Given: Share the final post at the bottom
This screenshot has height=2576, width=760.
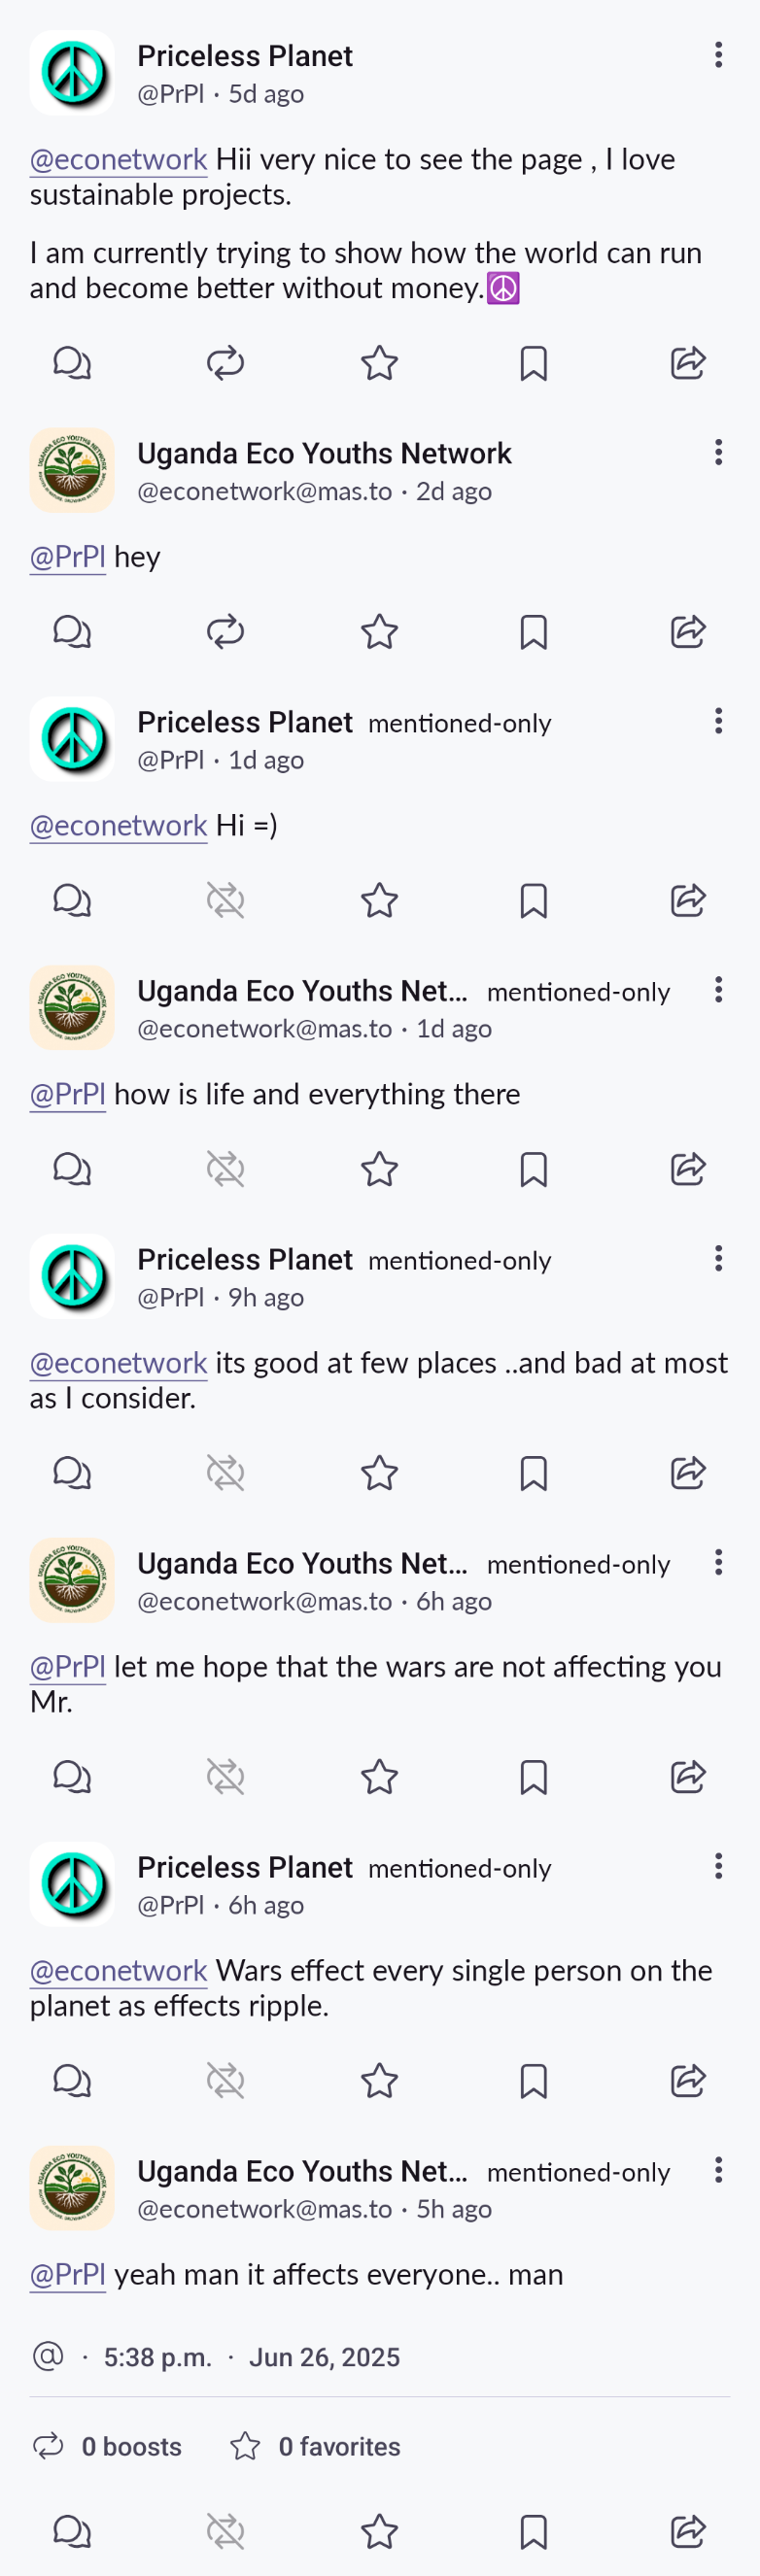Looking at the screenshot, I should tap(688, 2532).
